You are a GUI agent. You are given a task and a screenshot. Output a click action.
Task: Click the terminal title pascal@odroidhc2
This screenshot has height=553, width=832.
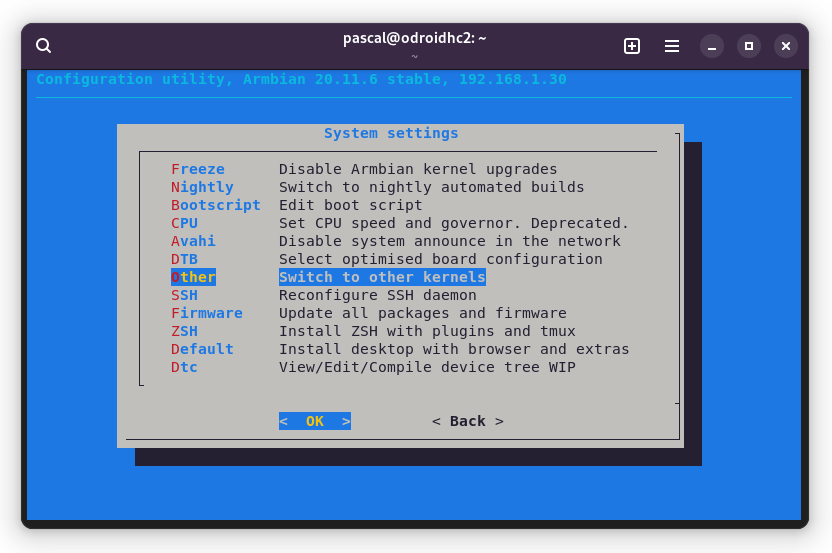(414, 38)
